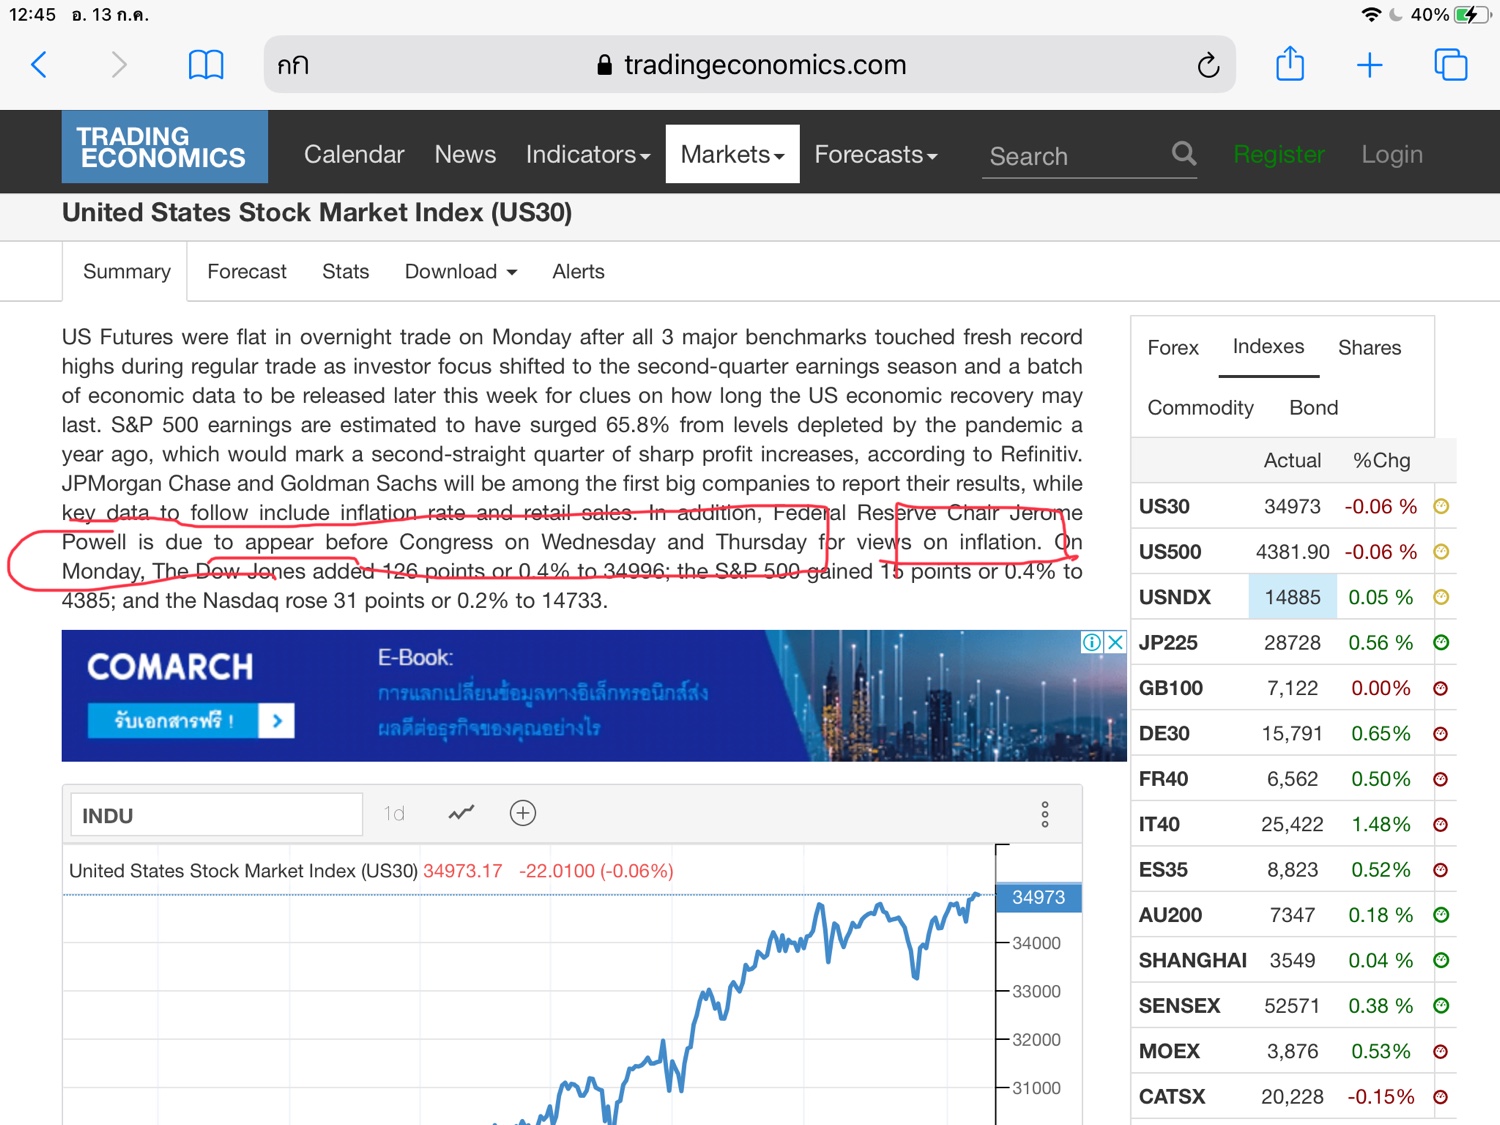
Task: Show all open tabs icon
Action: pyautogui.click(x=1451, y=65)
